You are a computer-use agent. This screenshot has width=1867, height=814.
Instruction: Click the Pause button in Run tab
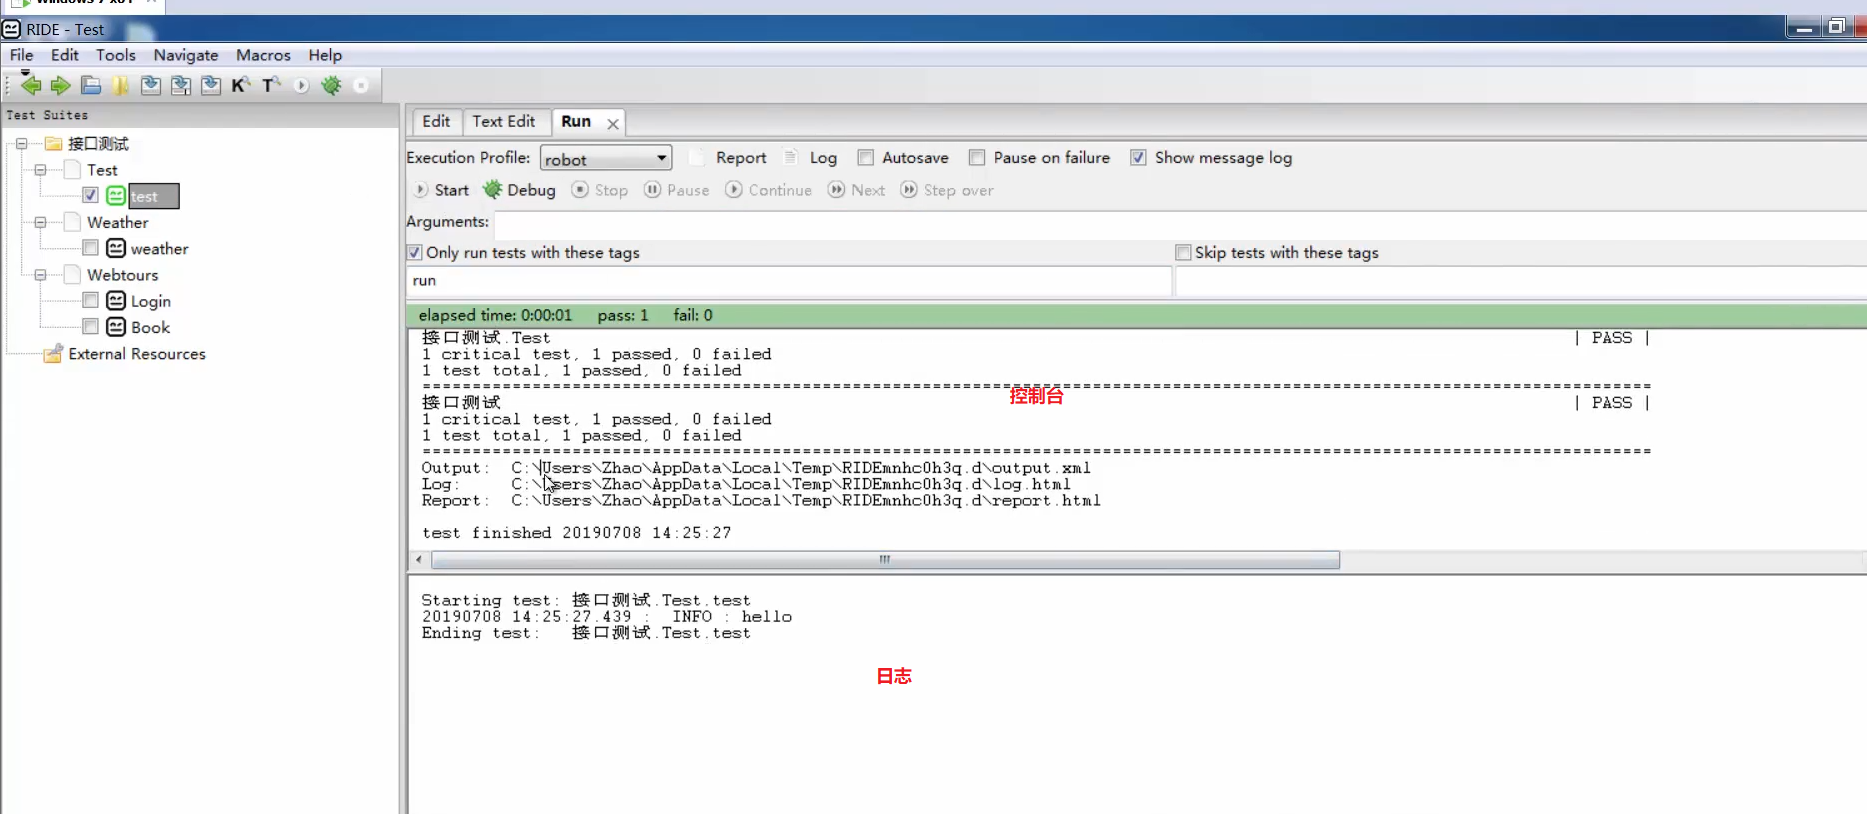(677, 190)
